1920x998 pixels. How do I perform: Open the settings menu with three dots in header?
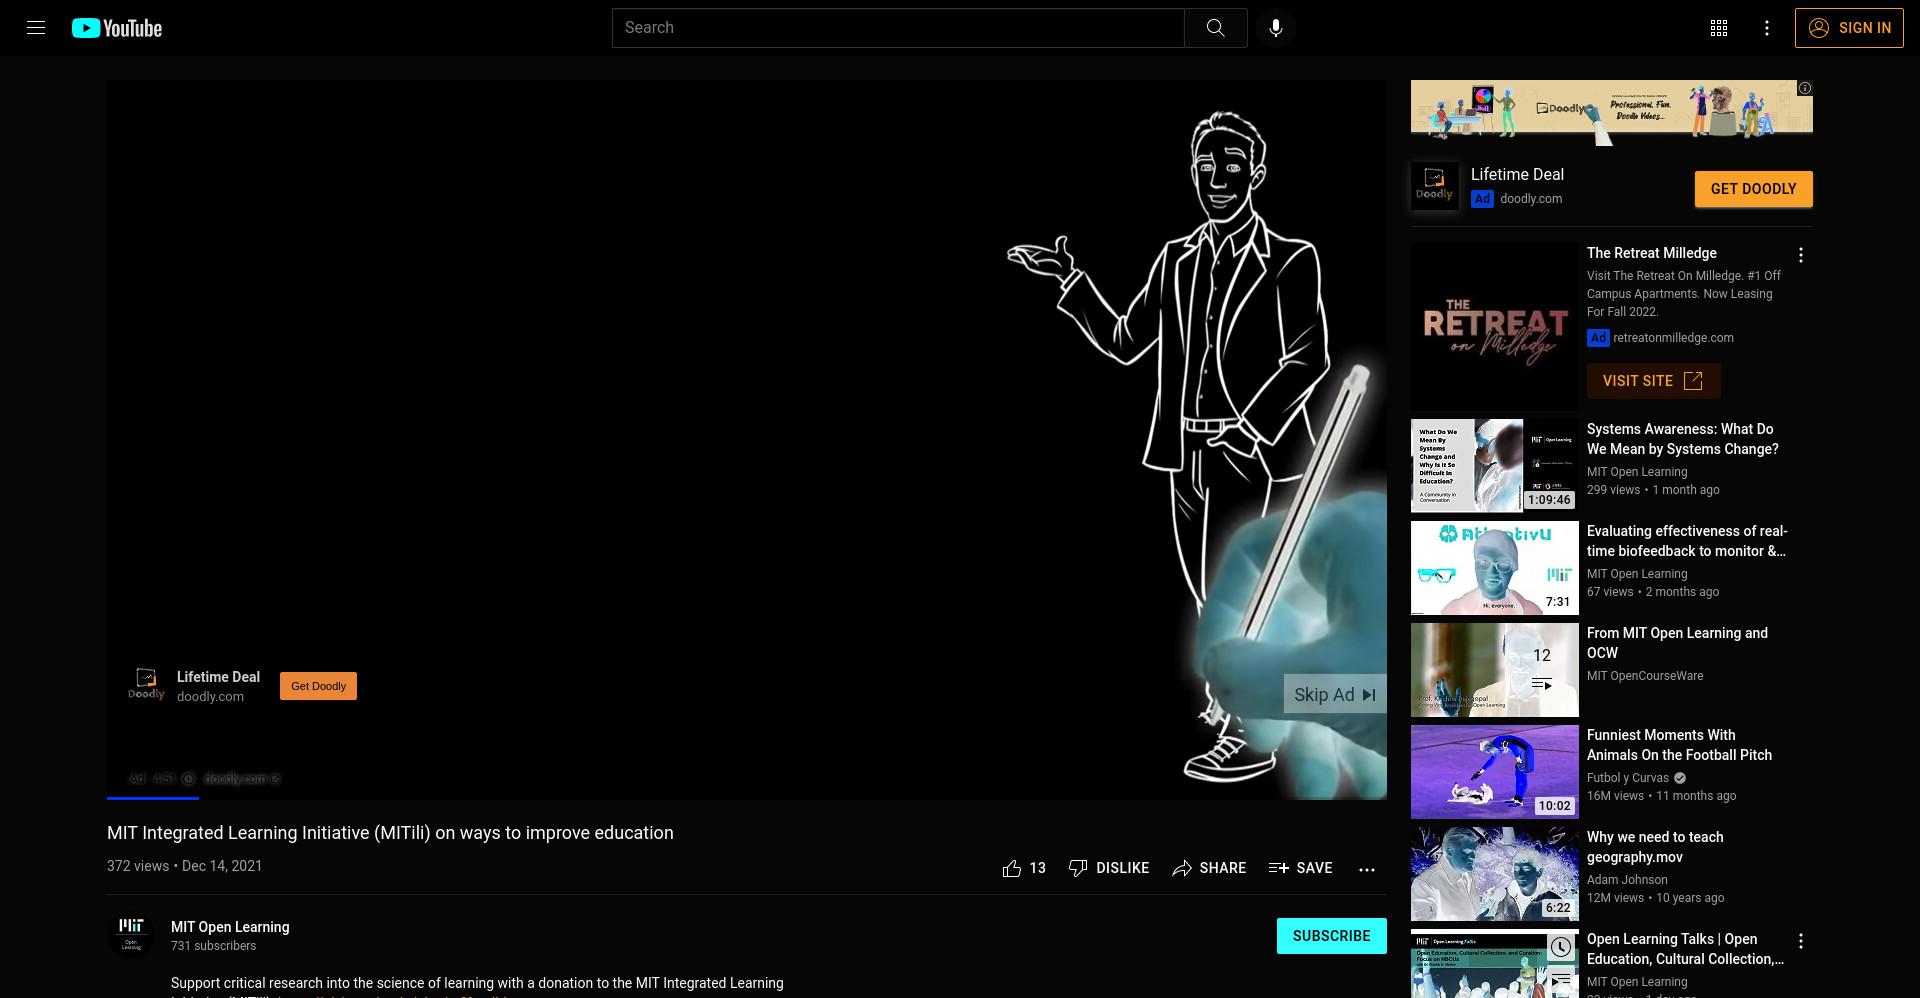pos(1767,28)
